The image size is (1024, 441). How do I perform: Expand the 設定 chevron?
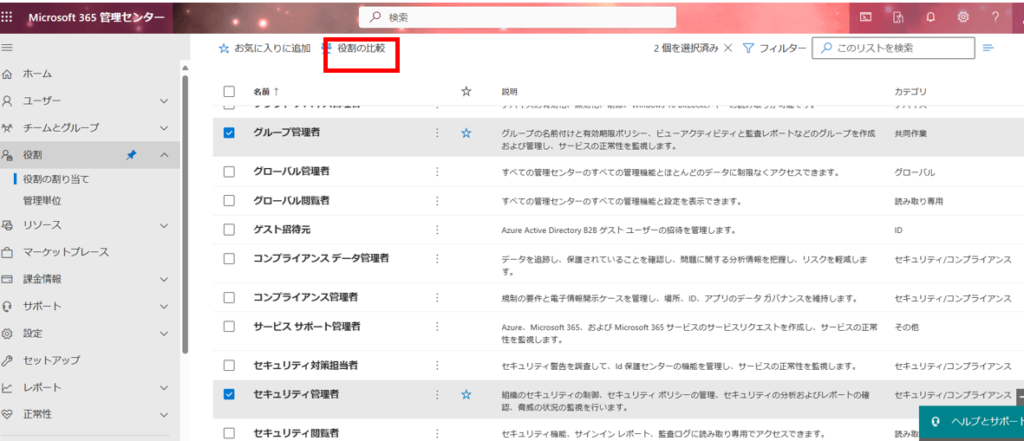coord(164,334)
